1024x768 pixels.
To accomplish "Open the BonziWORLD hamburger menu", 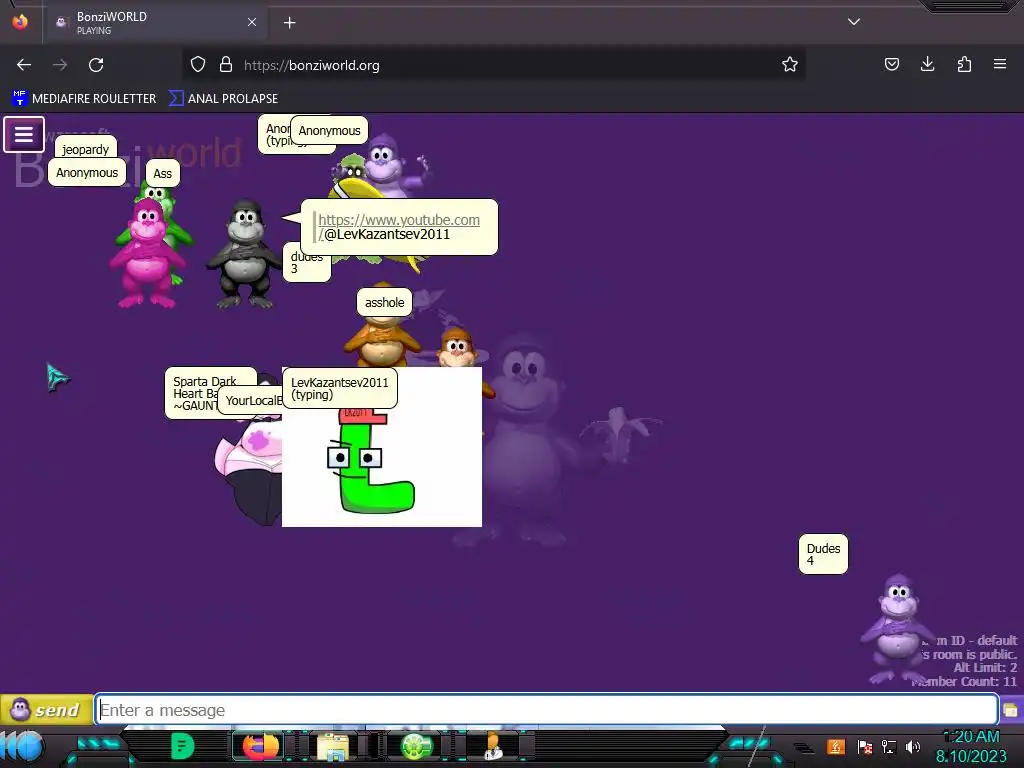I will point(24,135).
